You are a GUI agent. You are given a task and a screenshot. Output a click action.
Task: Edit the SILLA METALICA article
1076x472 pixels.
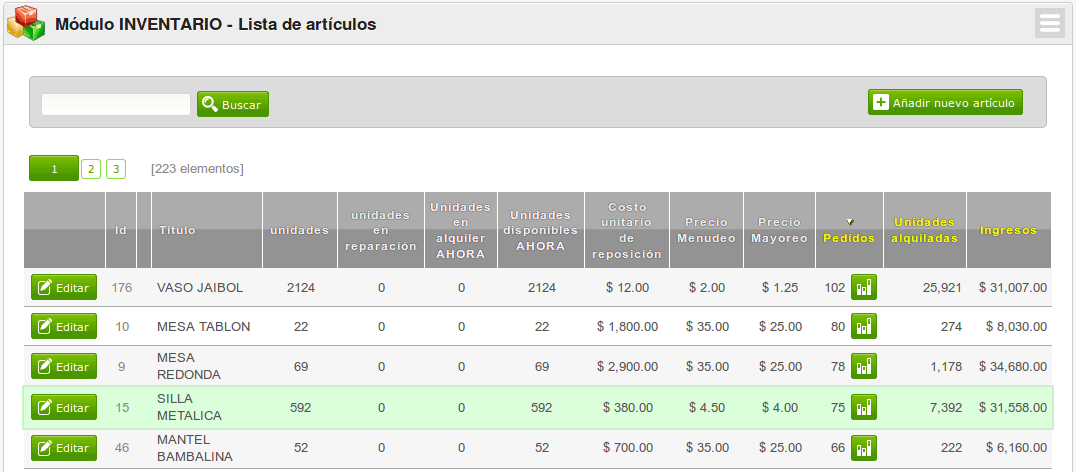[x=64, y=408]
